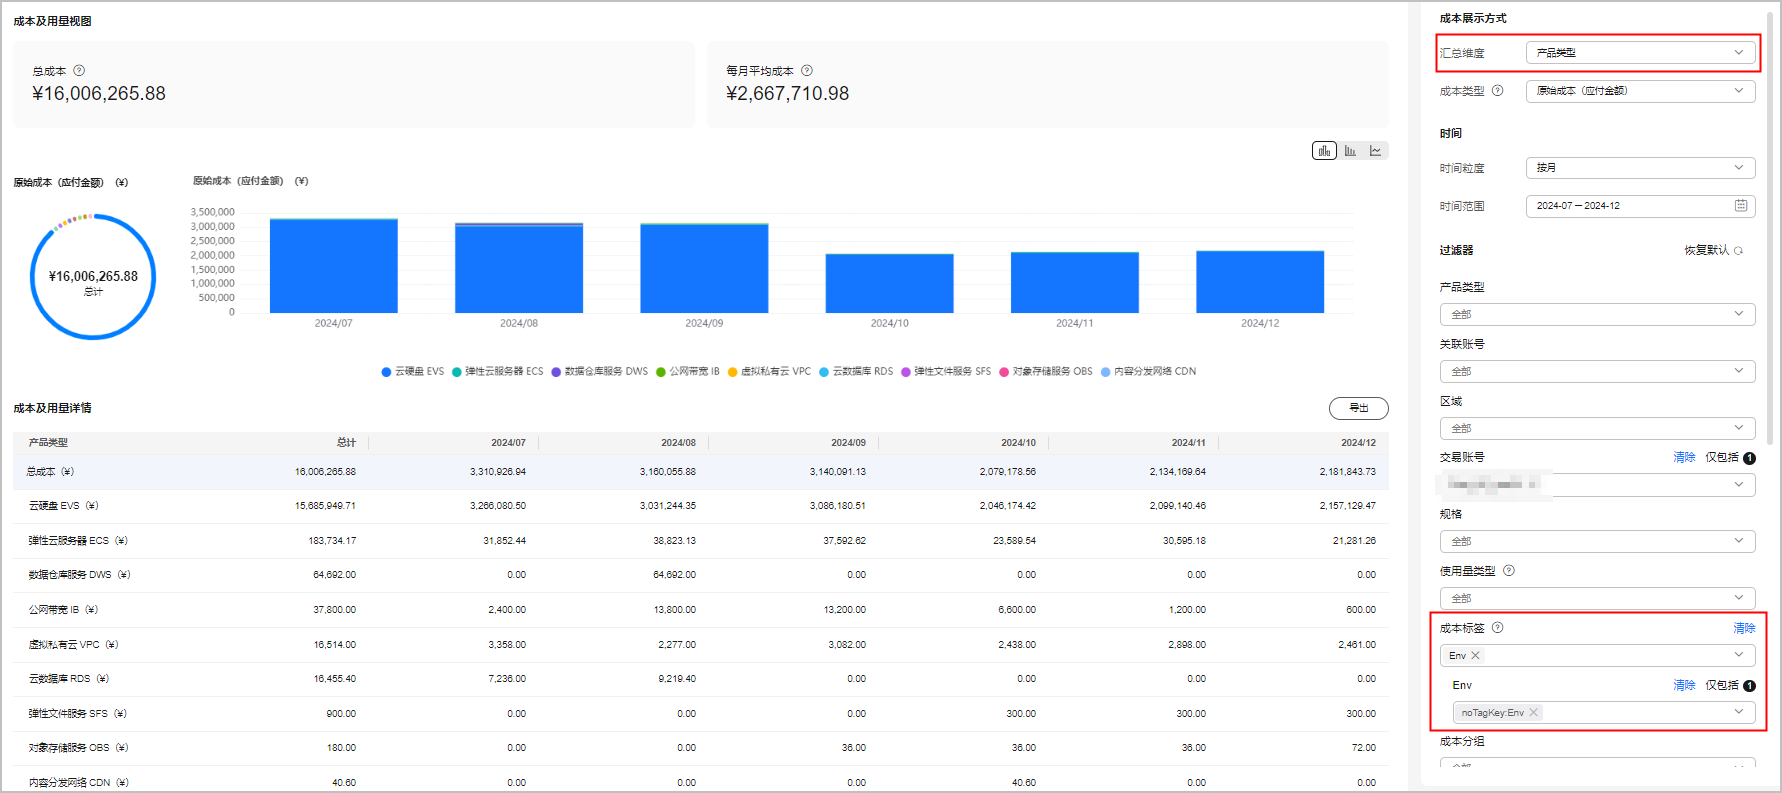Click the 导出 export button
The height and width of the screenshot is (793, 1782).
(x=1358, y=408)
